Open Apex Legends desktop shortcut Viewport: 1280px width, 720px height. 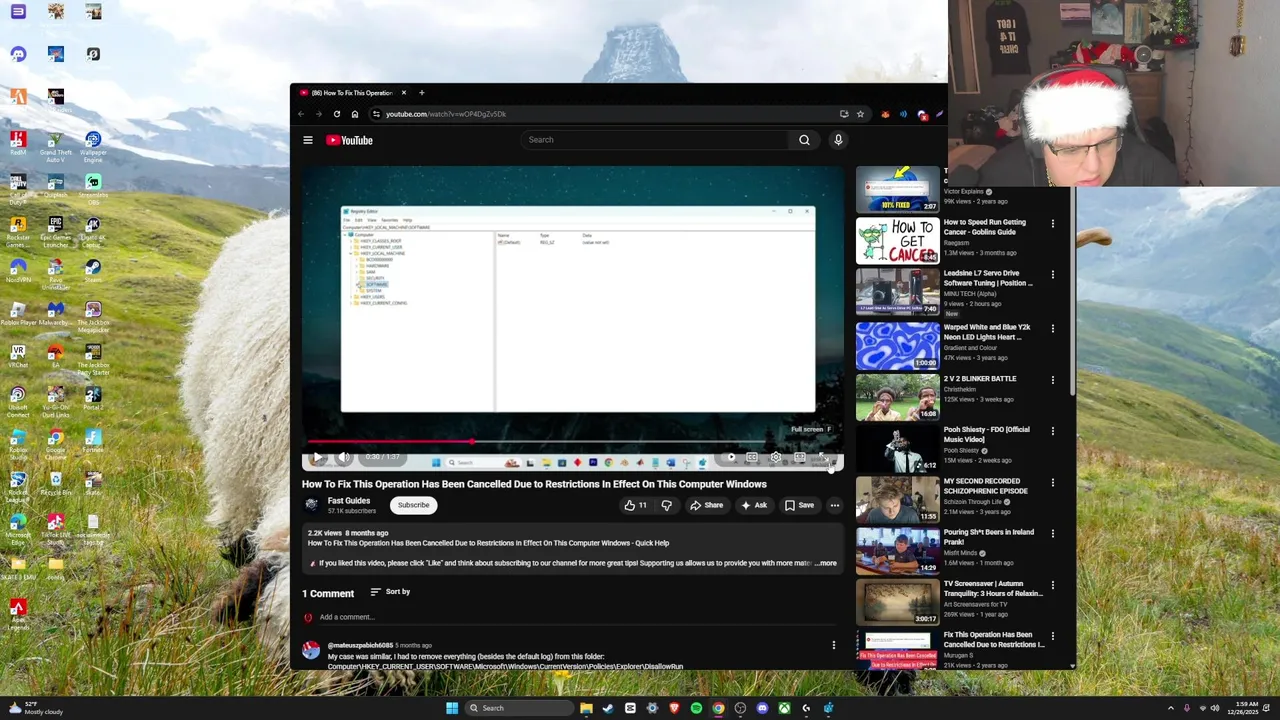[x=18, y=614]
